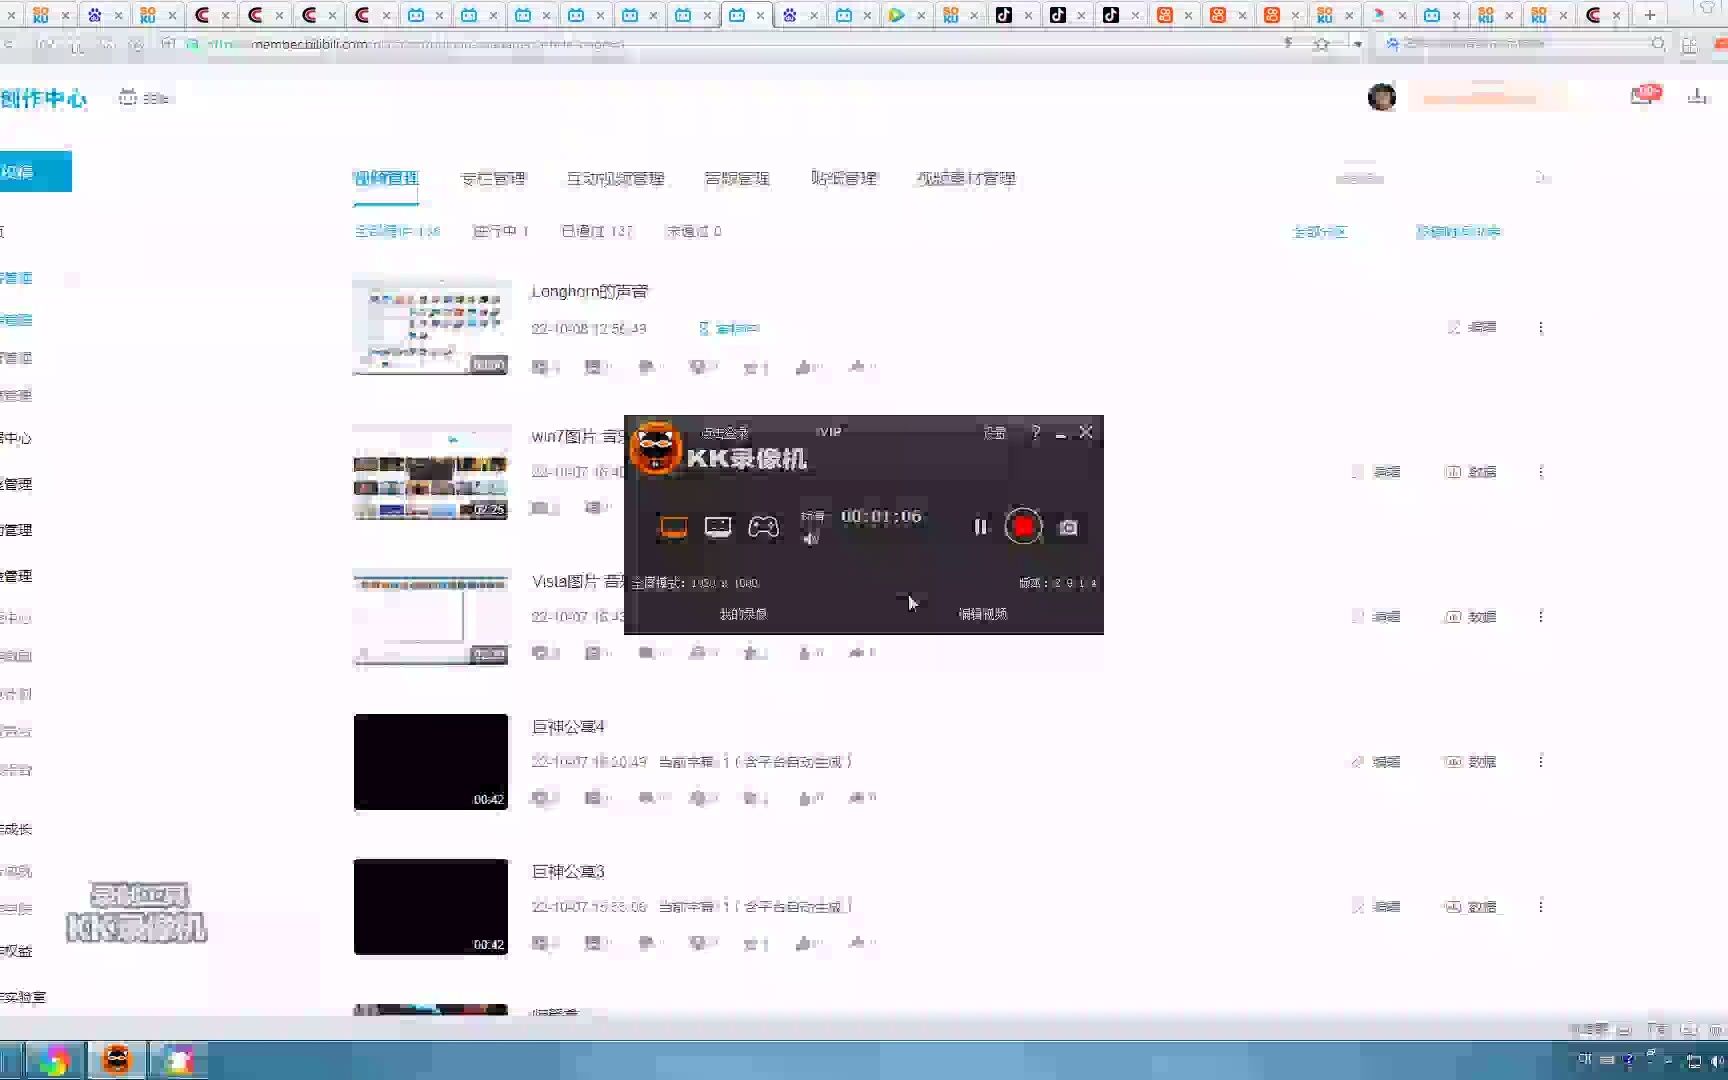Click the KK recorder raccoon logo
This screenshot has height=1080, width=1728.
click(656, 447)
